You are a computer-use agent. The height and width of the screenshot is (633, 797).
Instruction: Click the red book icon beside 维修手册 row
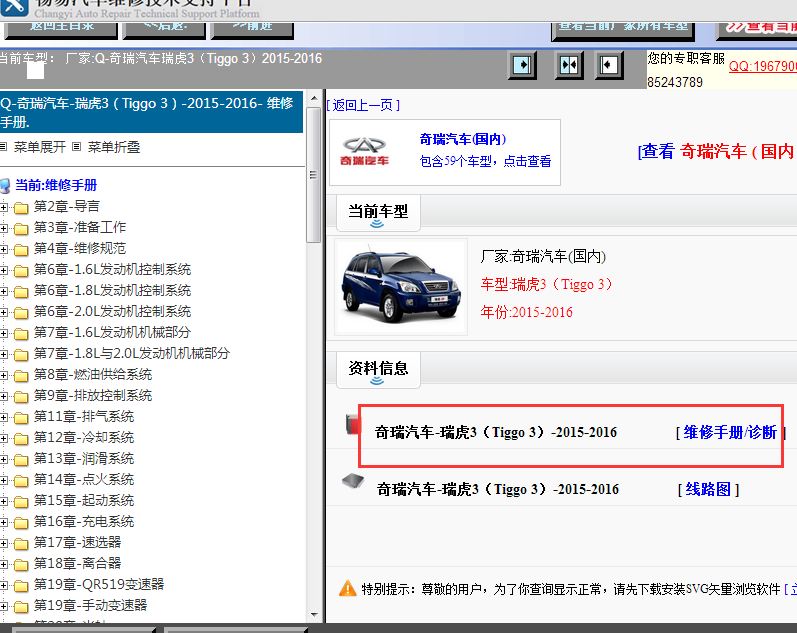352,425
